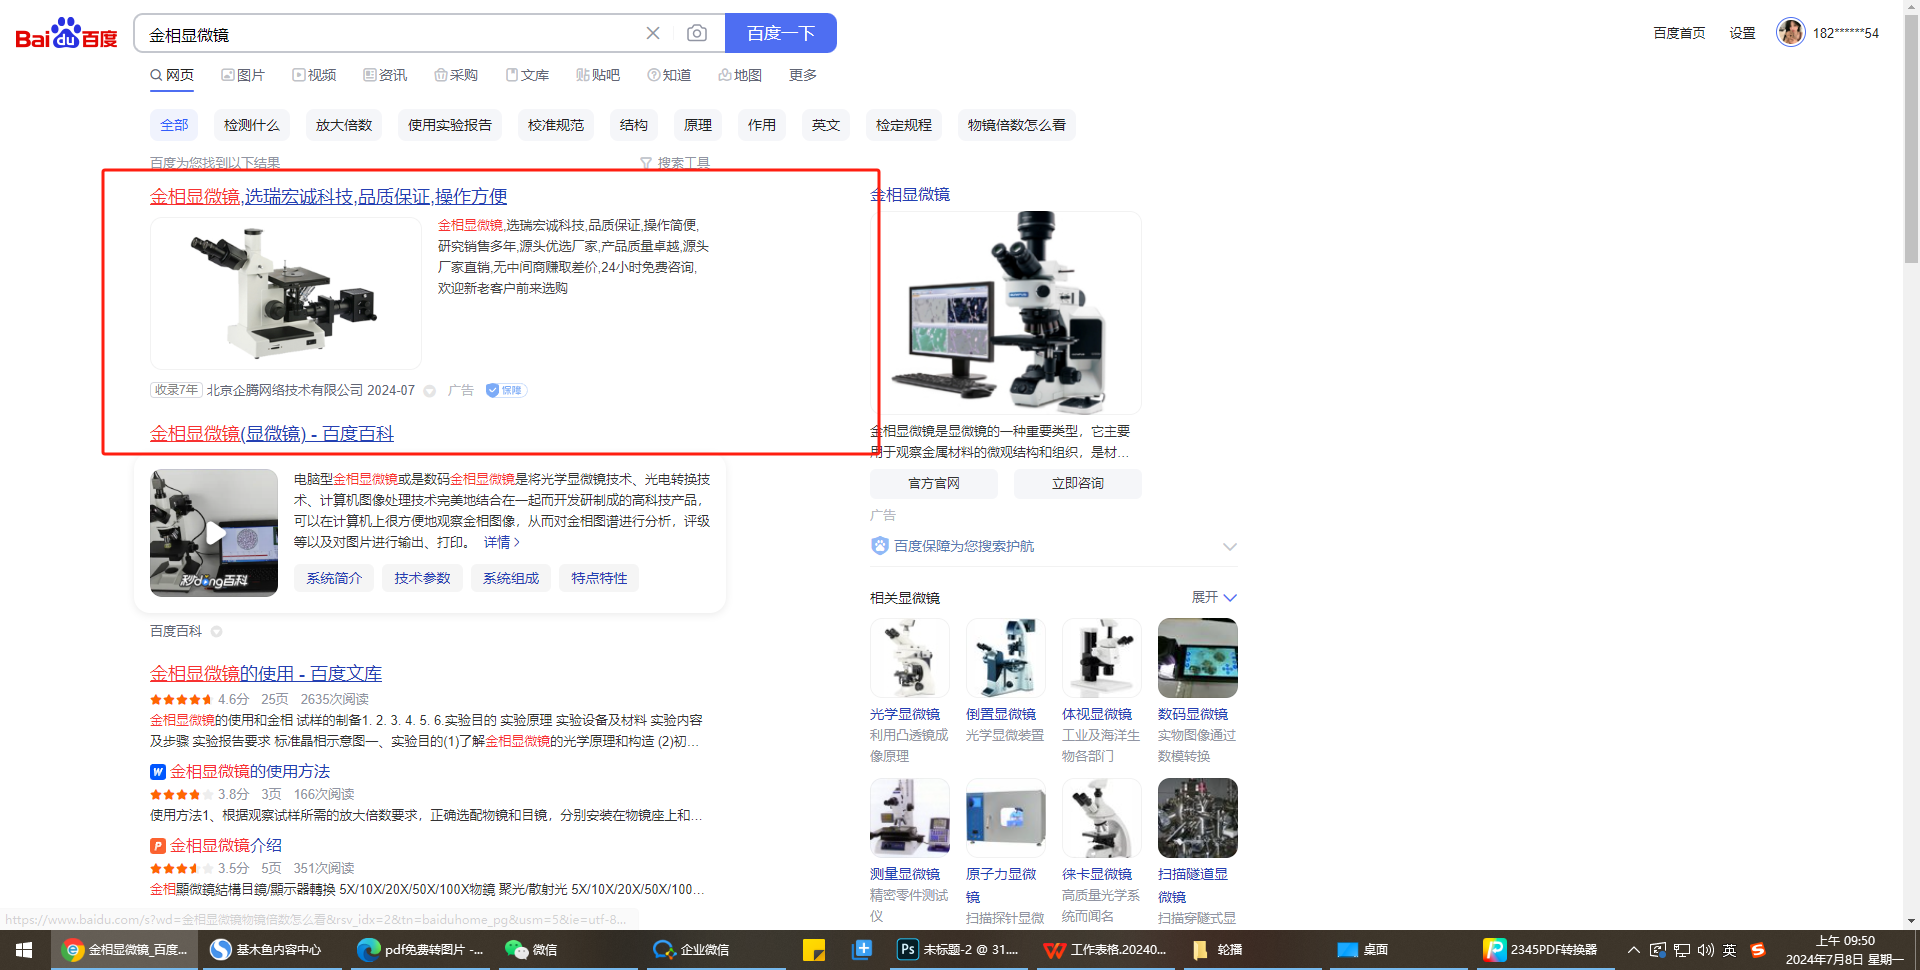The height and width of the screenshot is (970, 1920).
Task: Open image search via the camera icon
Action: tap(697, 33)
